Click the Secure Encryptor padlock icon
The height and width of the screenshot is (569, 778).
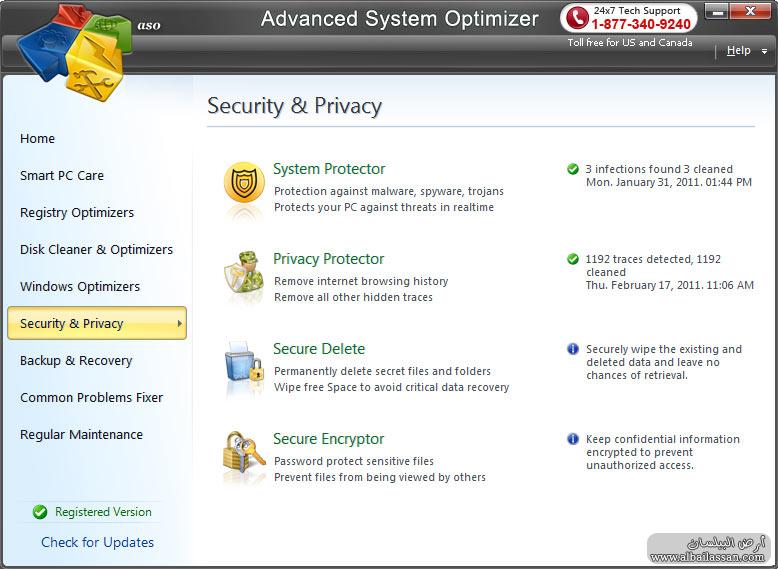[244, 451]
